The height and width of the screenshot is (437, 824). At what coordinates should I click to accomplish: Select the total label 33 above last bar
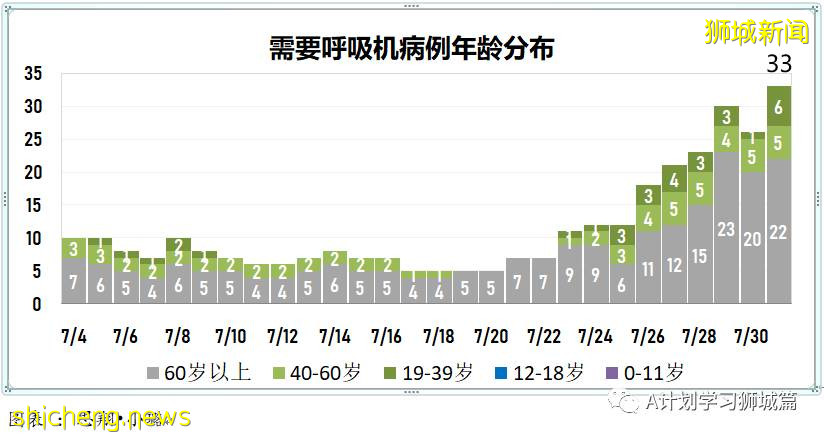[779, 64]
